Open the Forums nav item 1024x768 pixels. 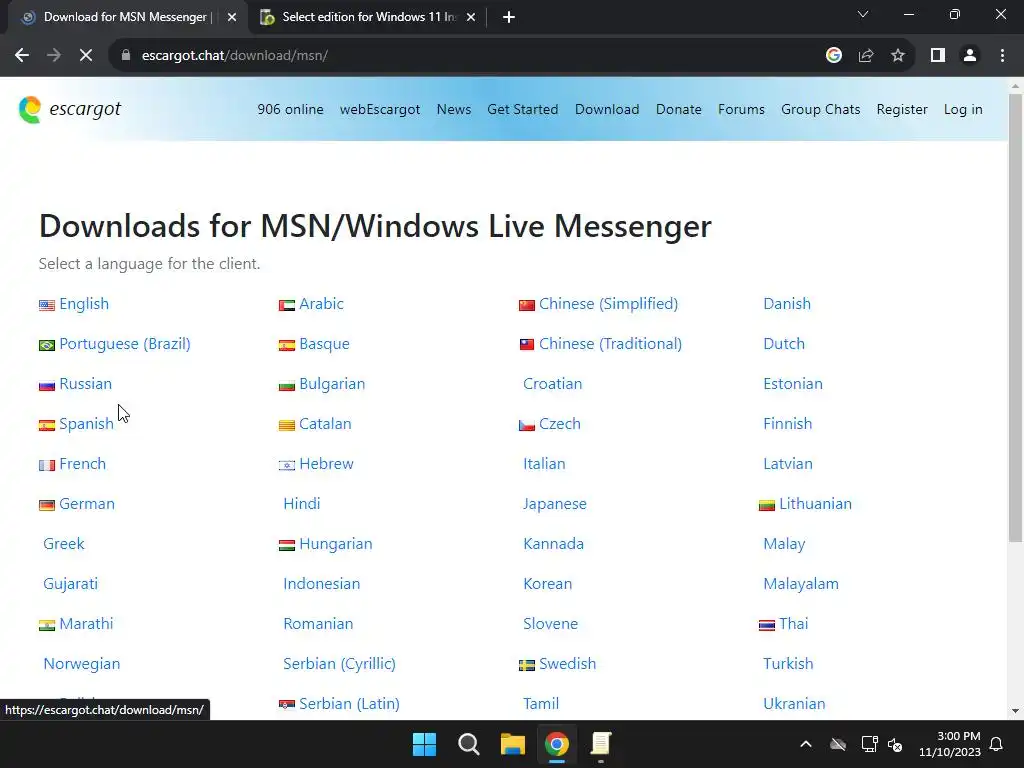[741, 110]
